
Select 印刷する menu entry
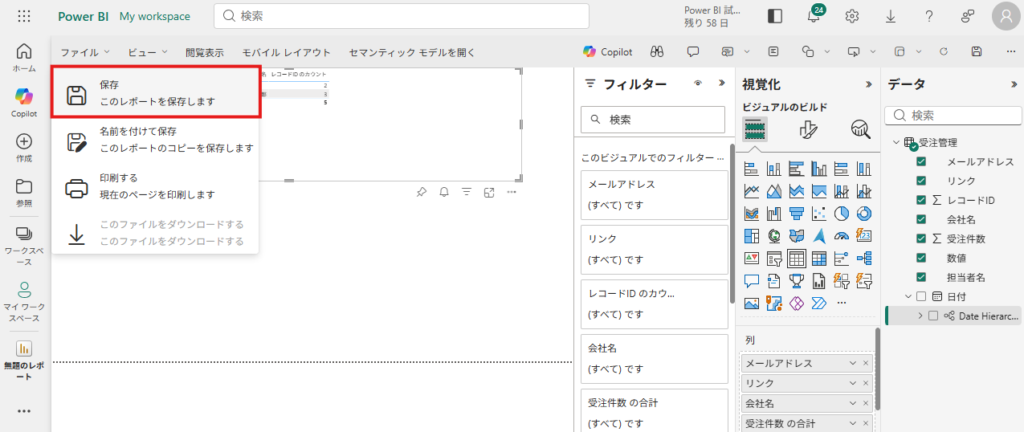(155, 185)
